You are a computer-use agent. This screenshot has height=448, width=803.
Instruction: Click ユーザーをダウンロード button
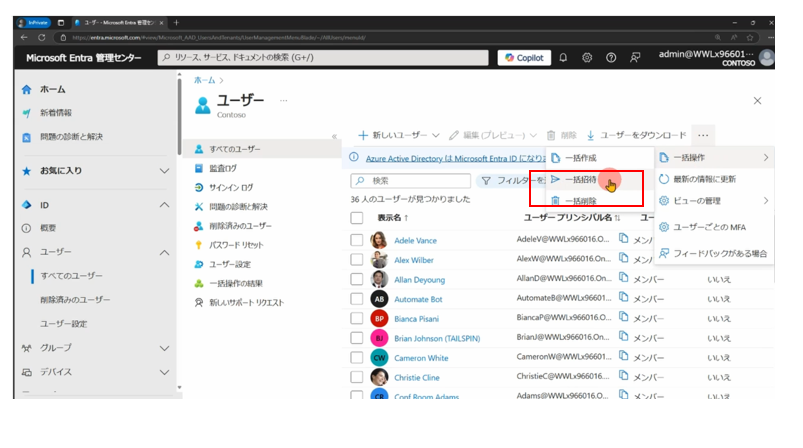coord(636,135)
